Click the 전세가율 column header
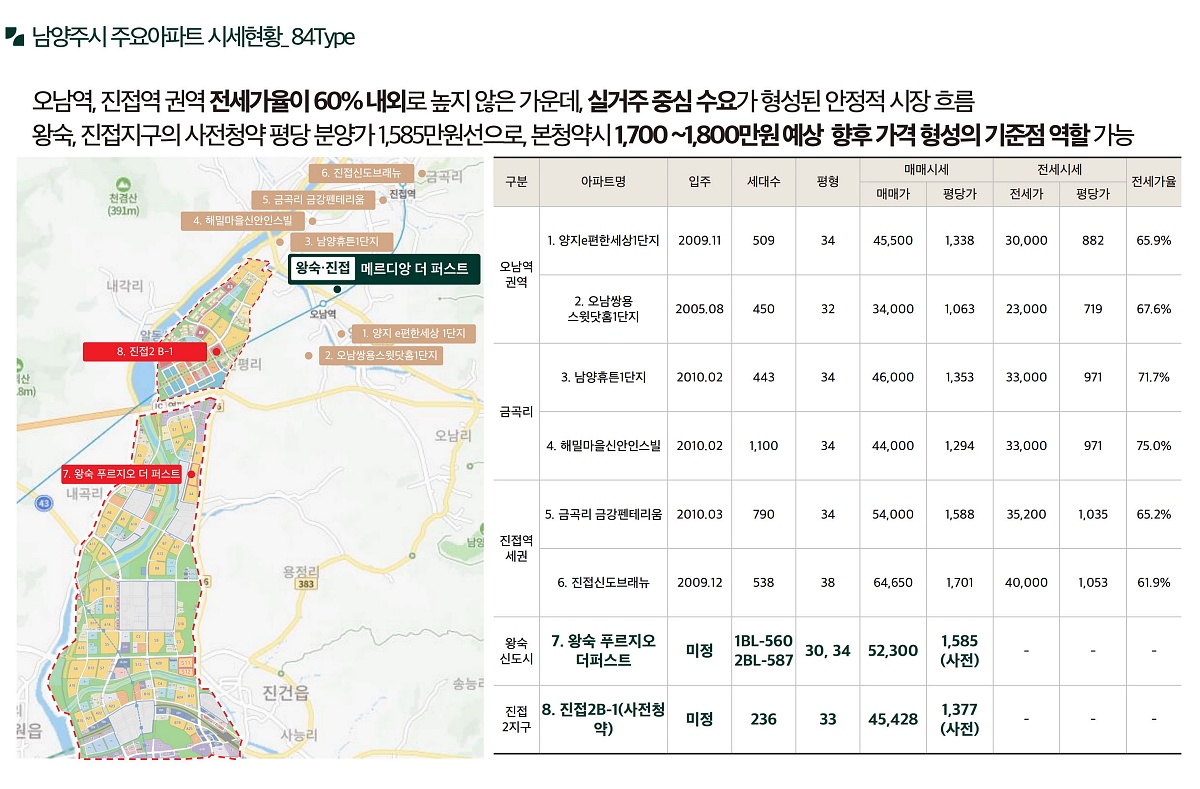This screenshot has height=789, width=1200. tap(1154, 182)
